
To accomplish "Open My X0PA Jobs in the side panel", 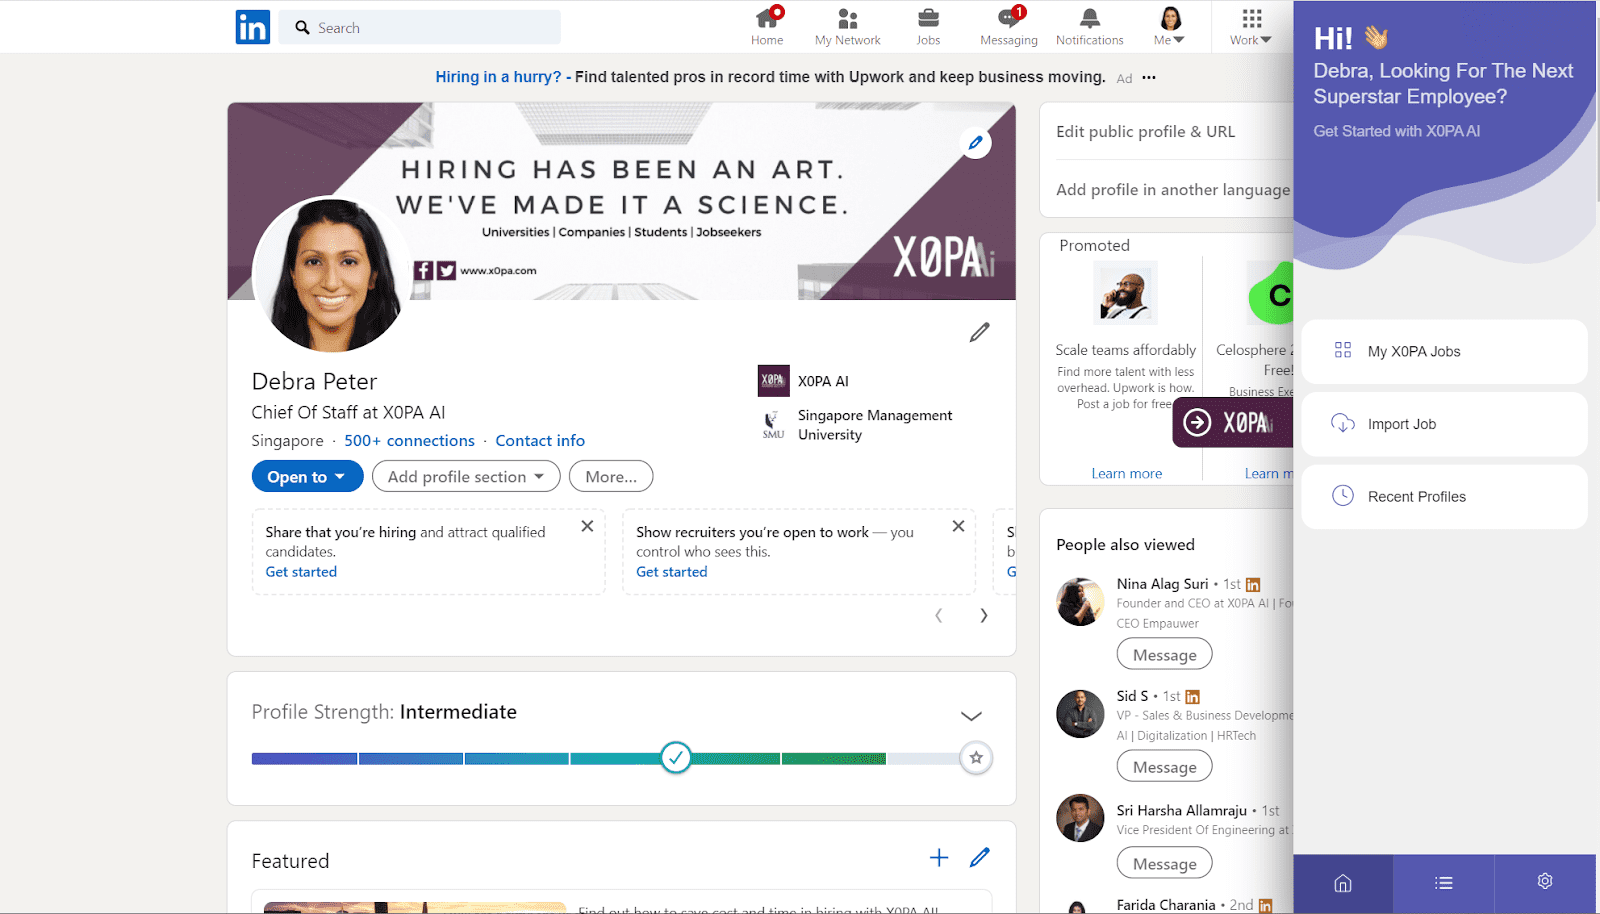I will [x=1444, y=351].
